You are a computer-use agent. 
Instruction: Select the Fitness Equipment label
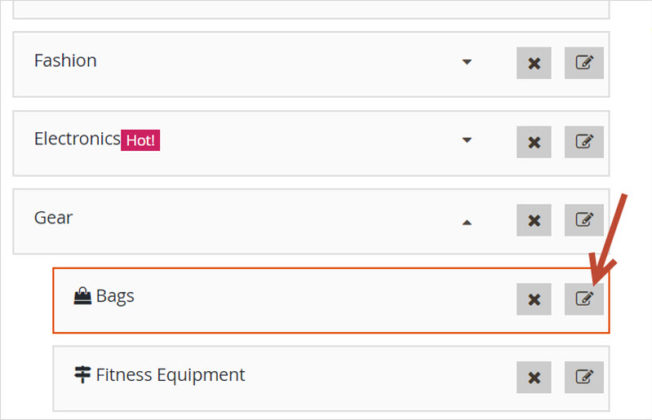tap(170, 375)
